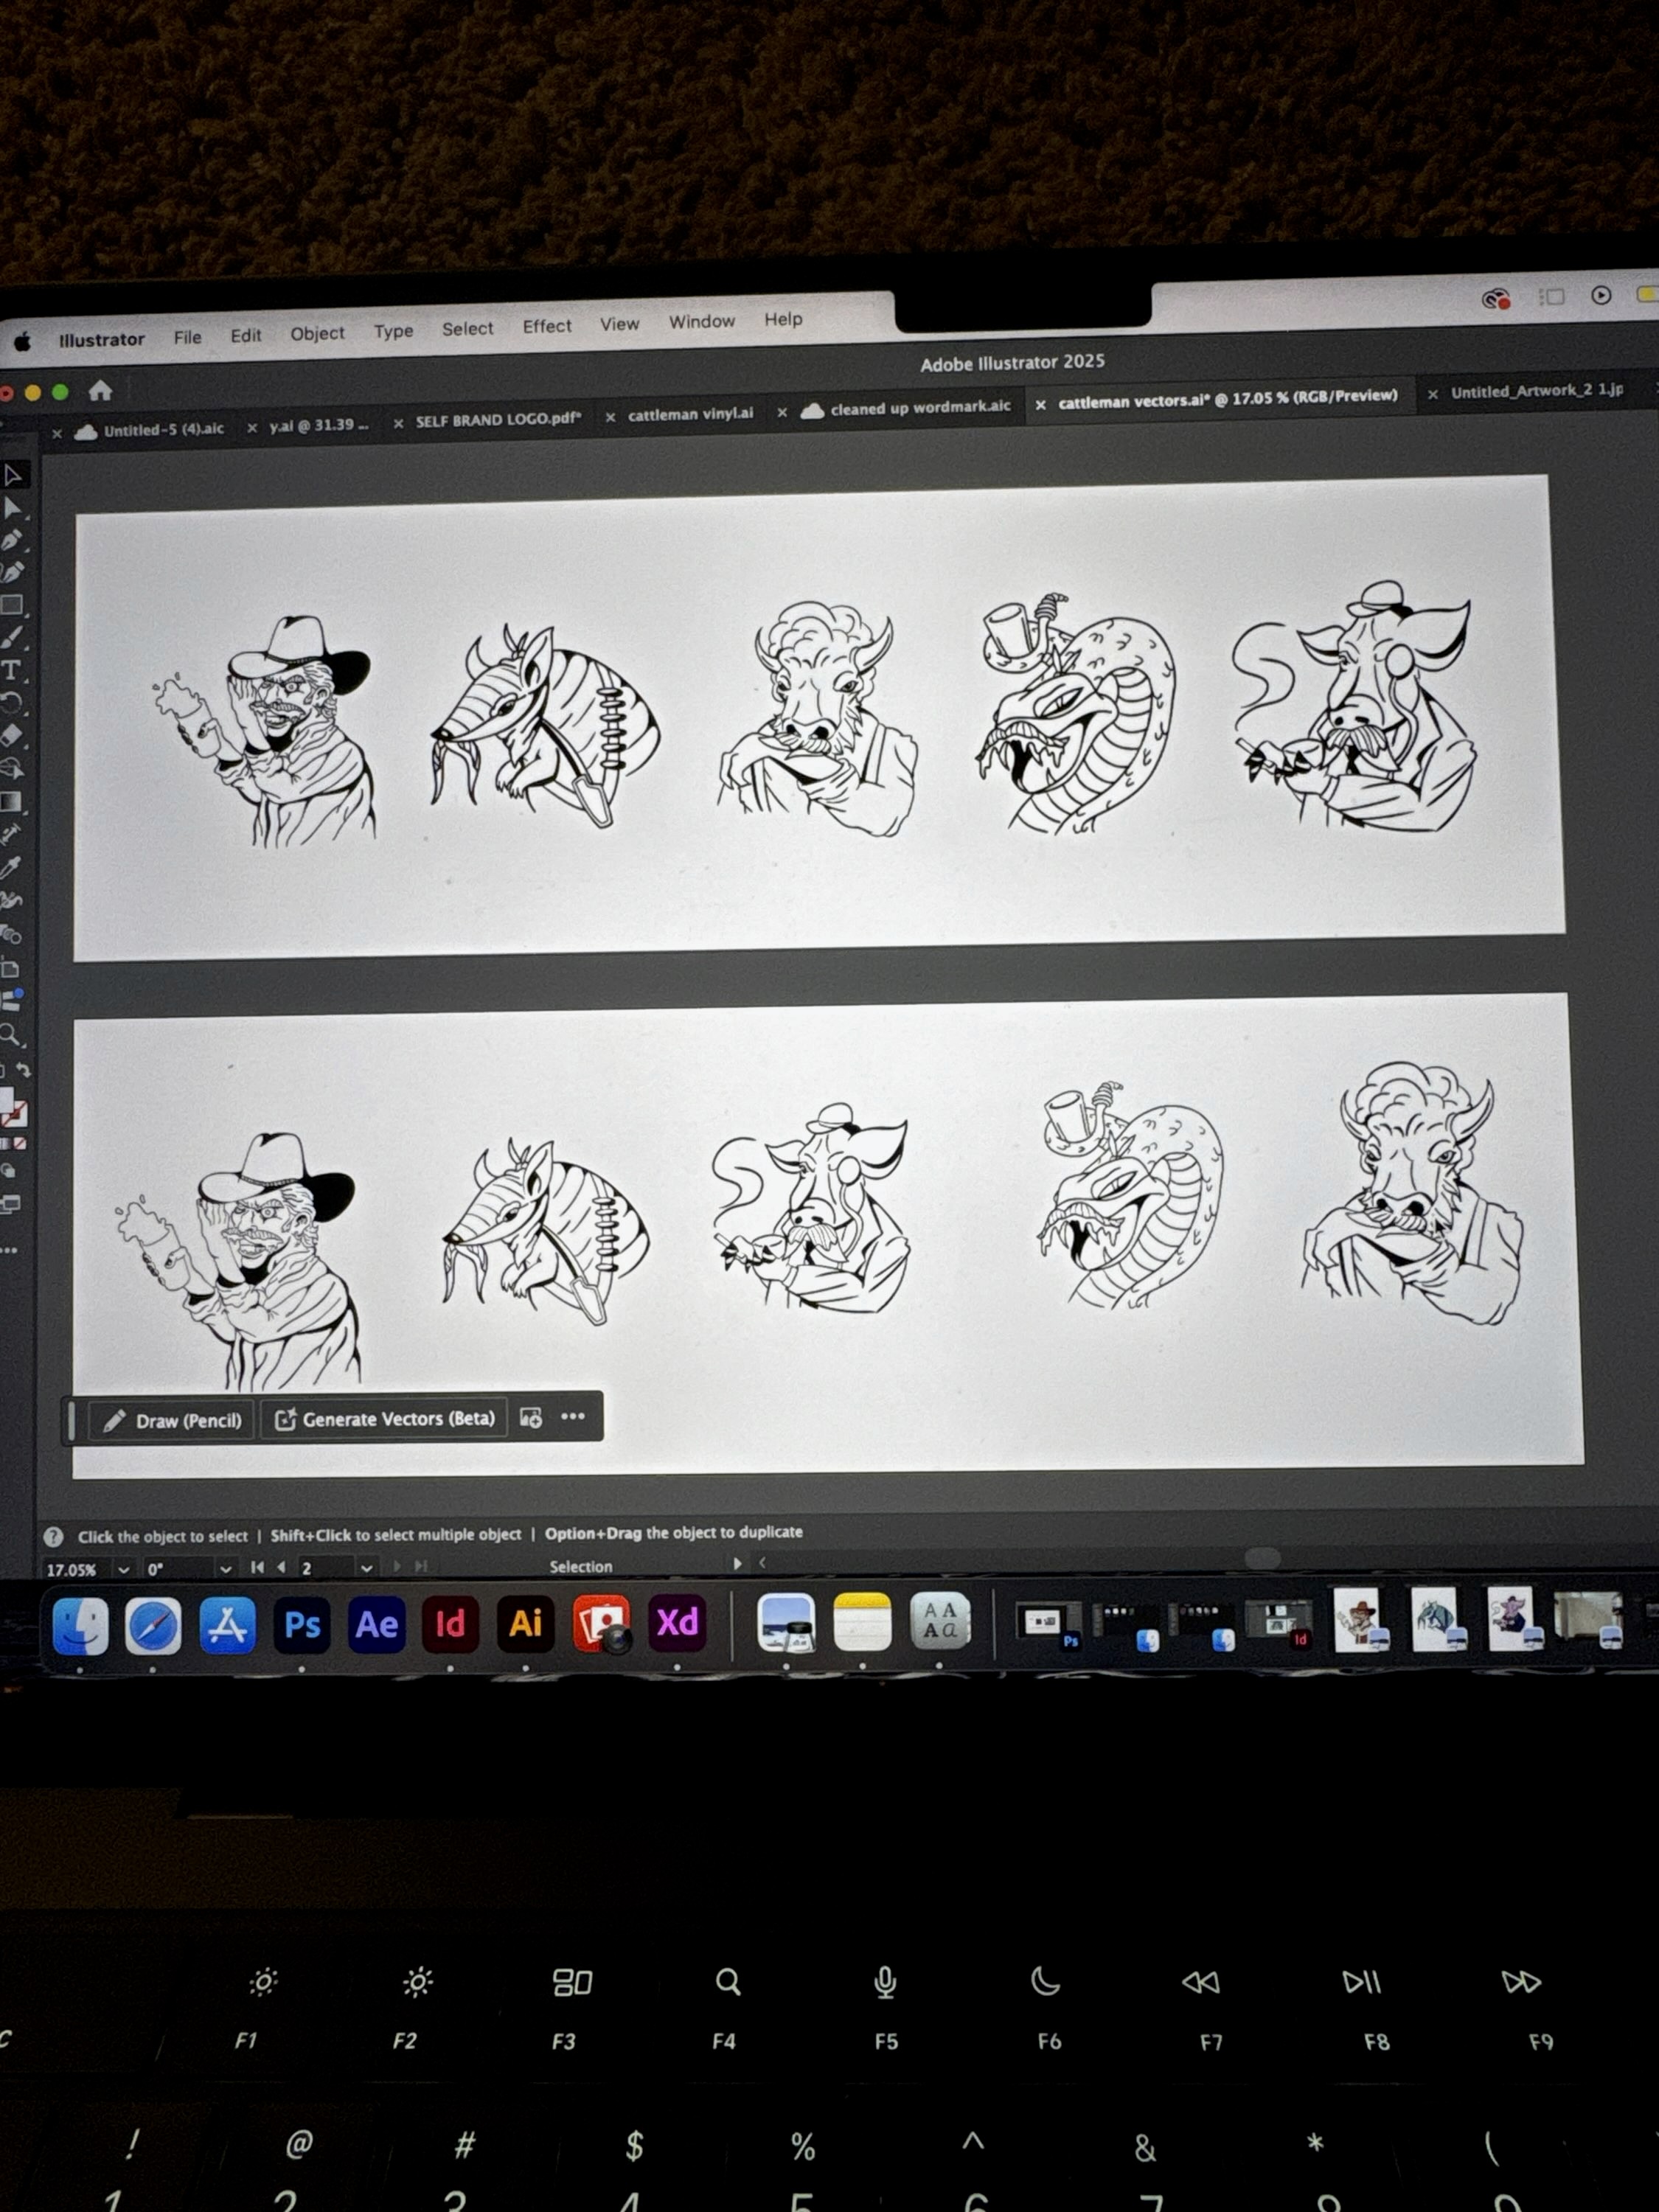Open the rotate view angle dropdown
The image size is (1659, 2212).
tap(225, 1569)
